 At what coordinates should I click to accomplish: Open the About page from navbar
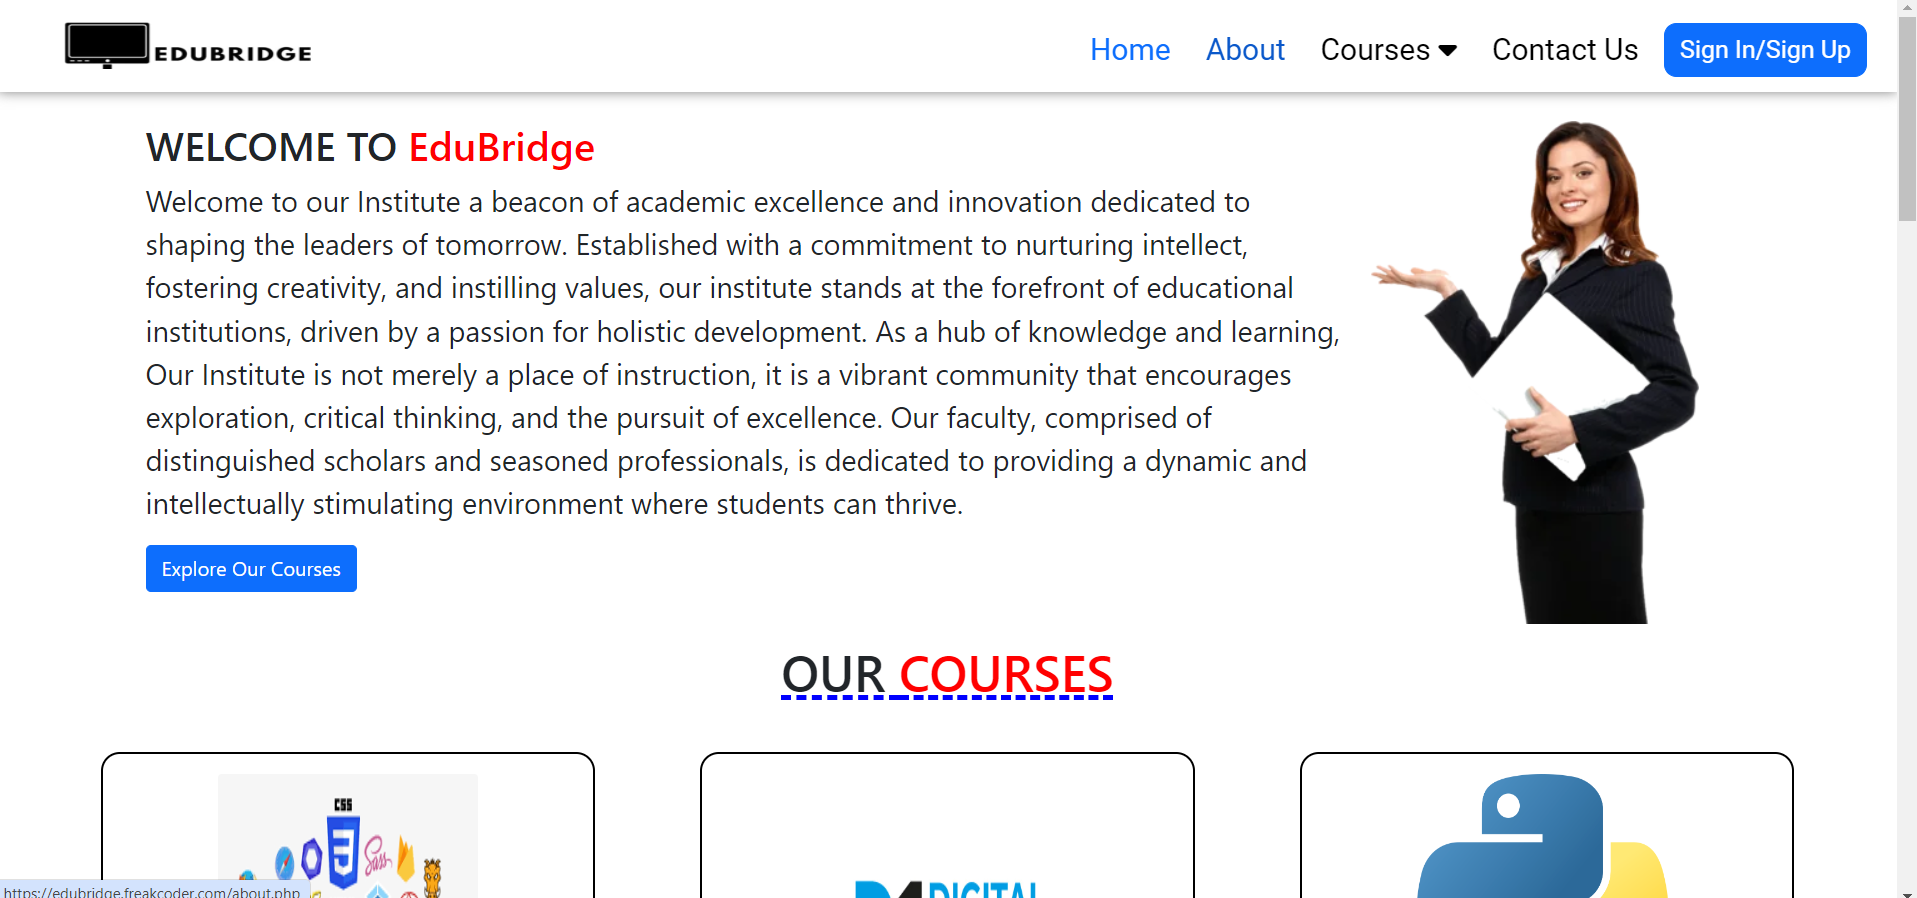pos(1245,50)
